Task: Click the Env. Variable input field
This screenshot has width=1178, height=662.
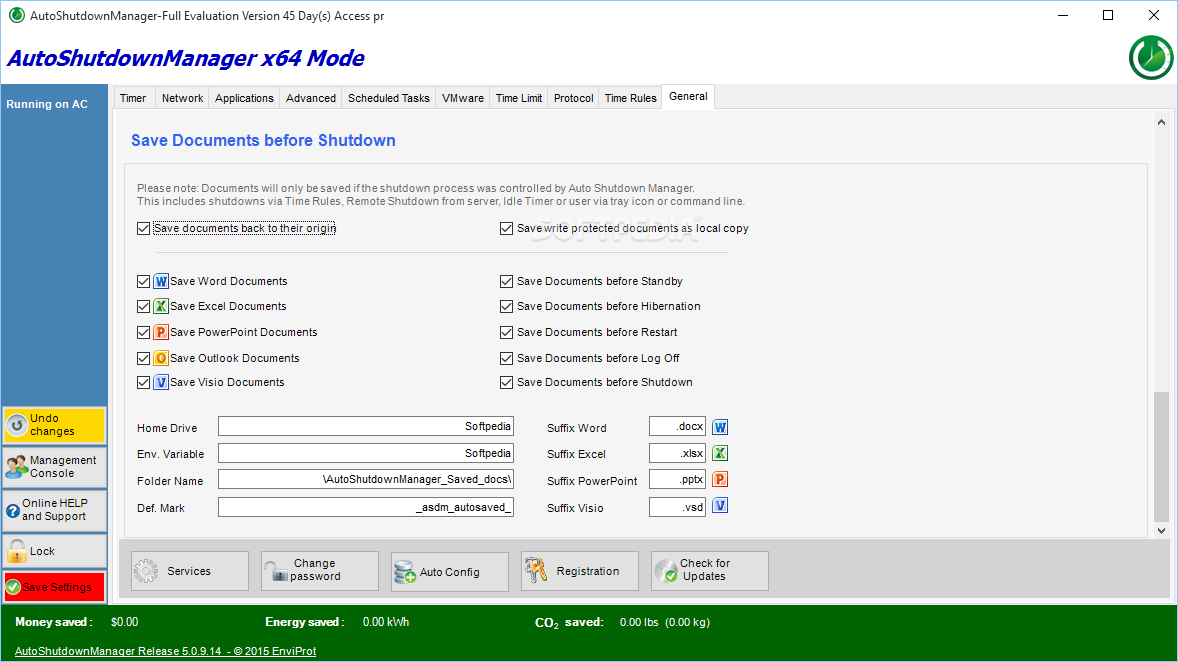Action: pos(366,453)
